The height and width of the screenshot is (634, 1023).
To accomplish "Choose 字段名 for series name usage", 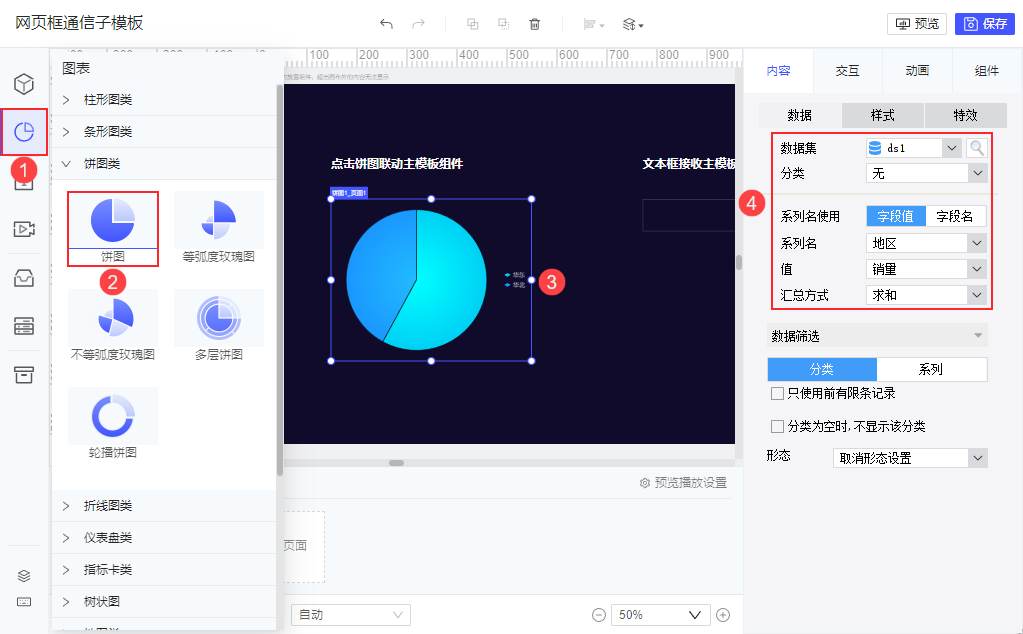I will point(955,217).
